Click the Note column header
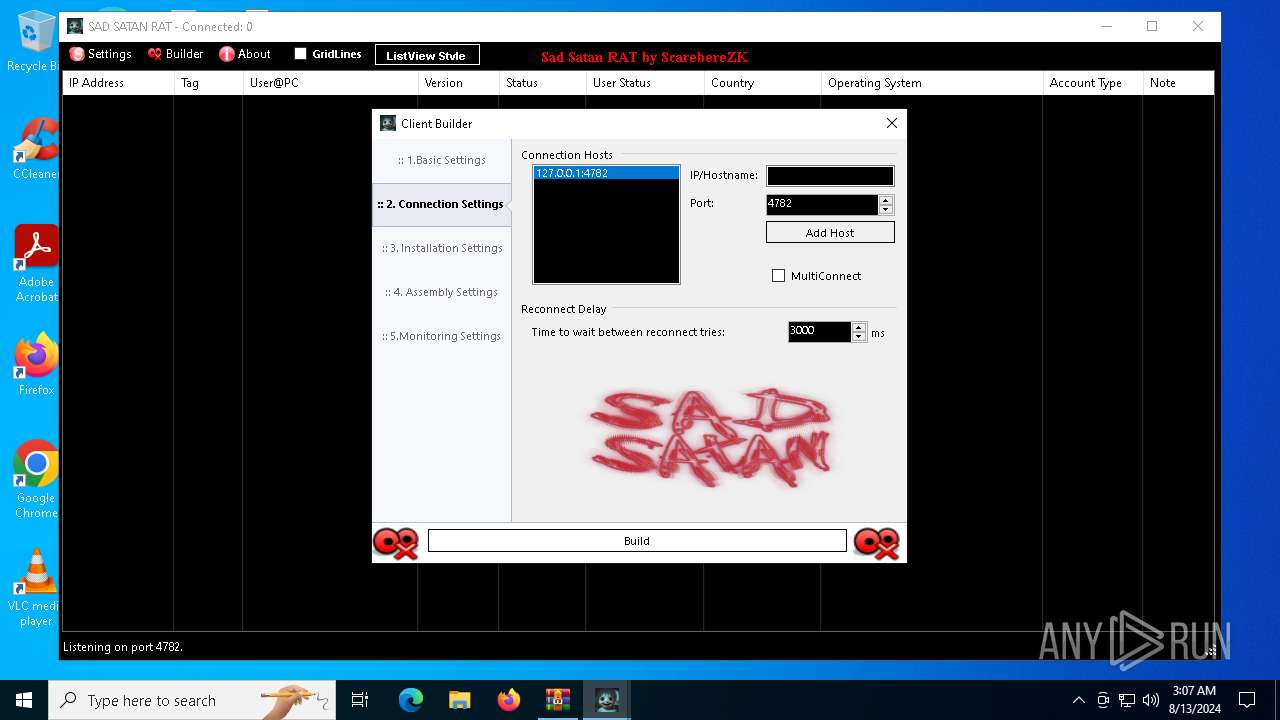Viewport: 1280px width, 720px height. click(1178, 83)
